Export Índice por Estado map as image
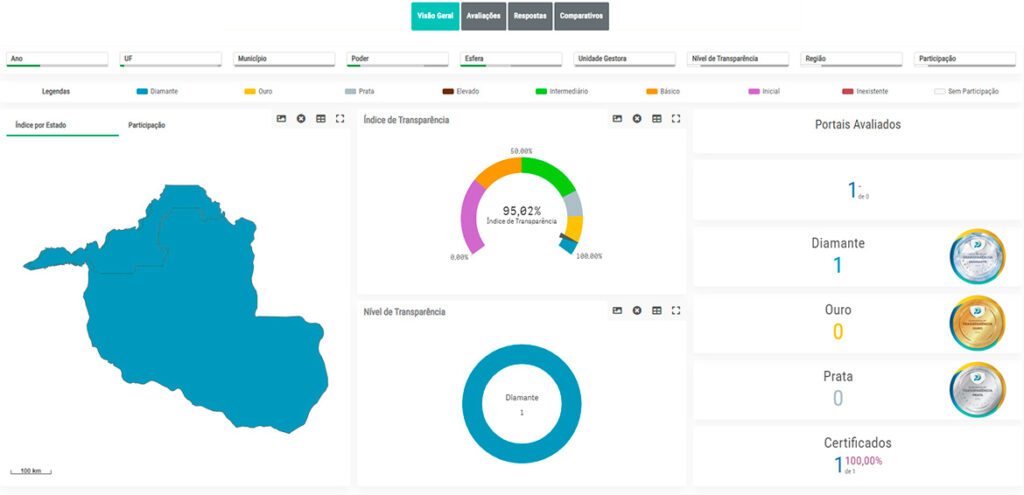 [281, 119]
